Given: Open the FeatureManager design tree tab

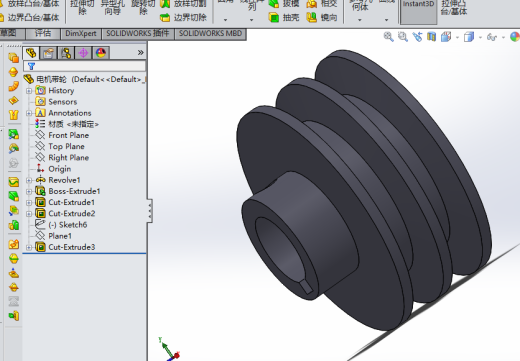Looking at the screenshot, I should click(x=31, y=53).
